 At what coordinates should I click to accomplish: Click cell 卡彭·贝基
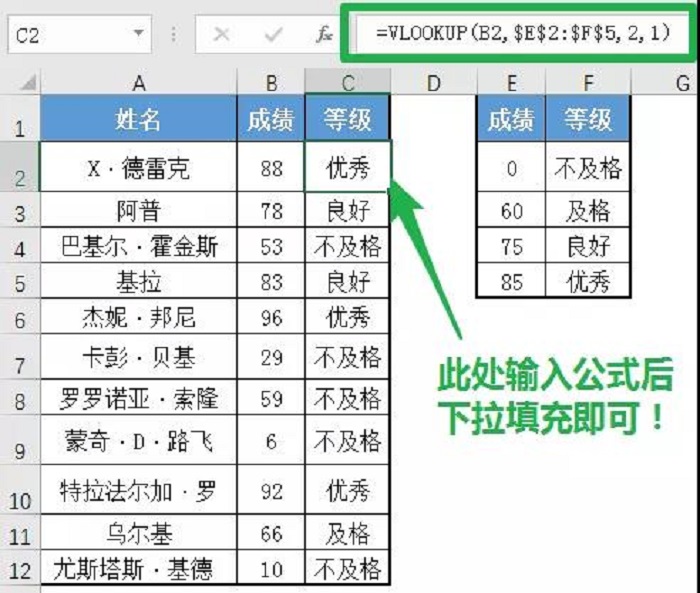pos(138,357)
